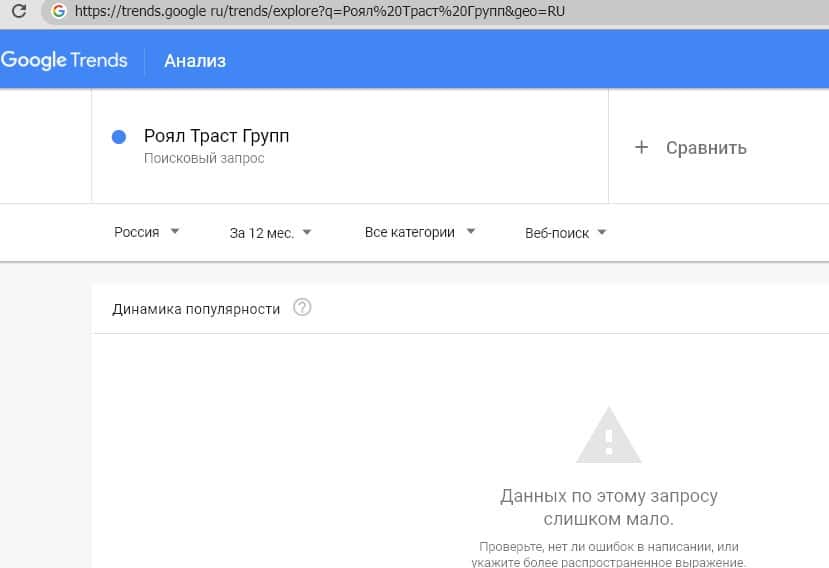Viewport: 829px width, 568px height.
Task: Click the Google Trends logo
Action: point(65,60)
